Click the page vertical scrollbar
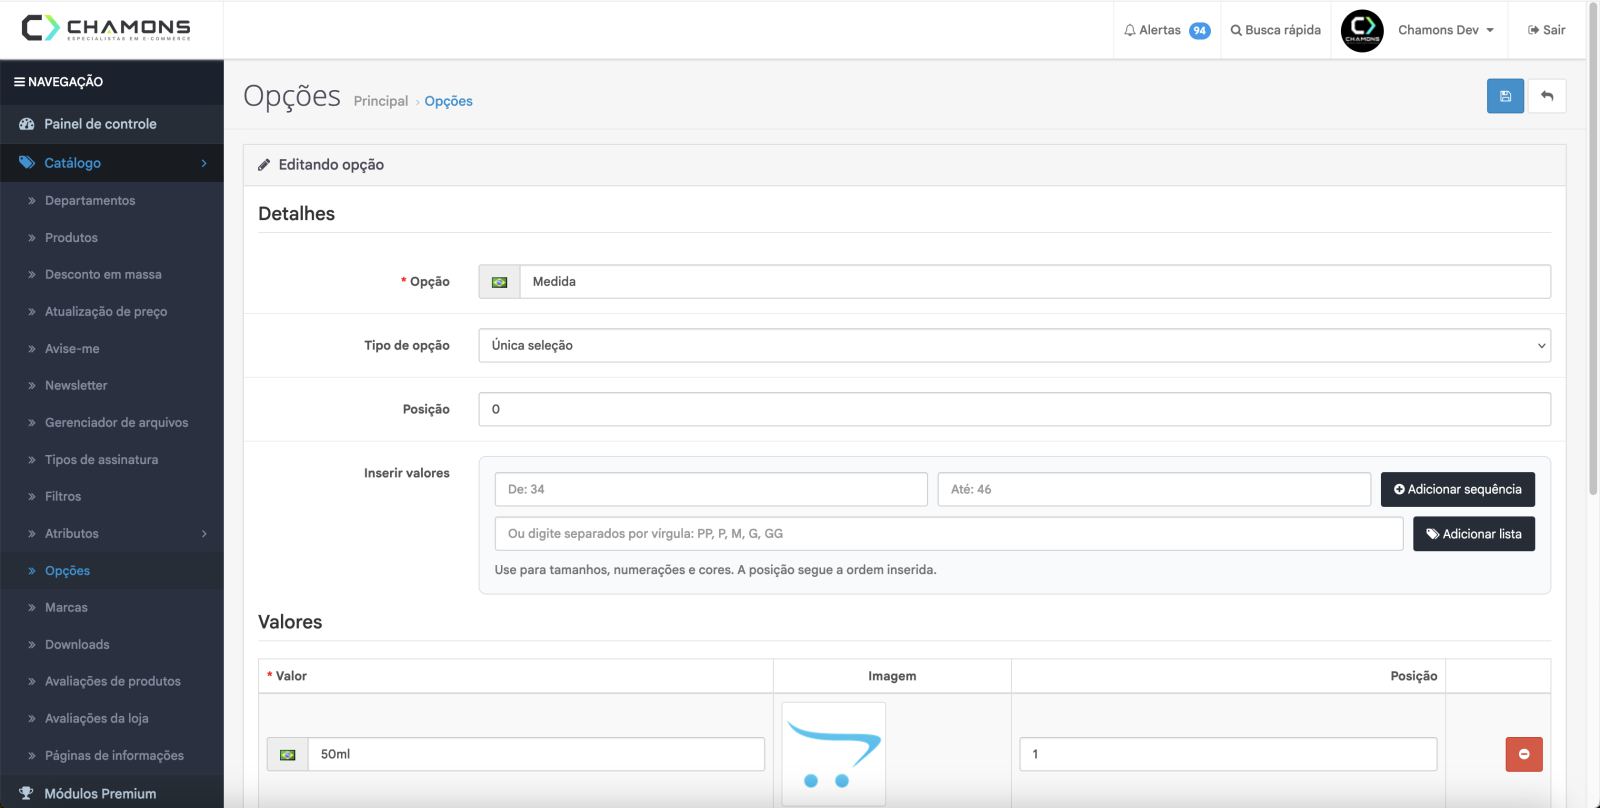This screenshot has width=1600, height=808. (x=1593, y=250)
